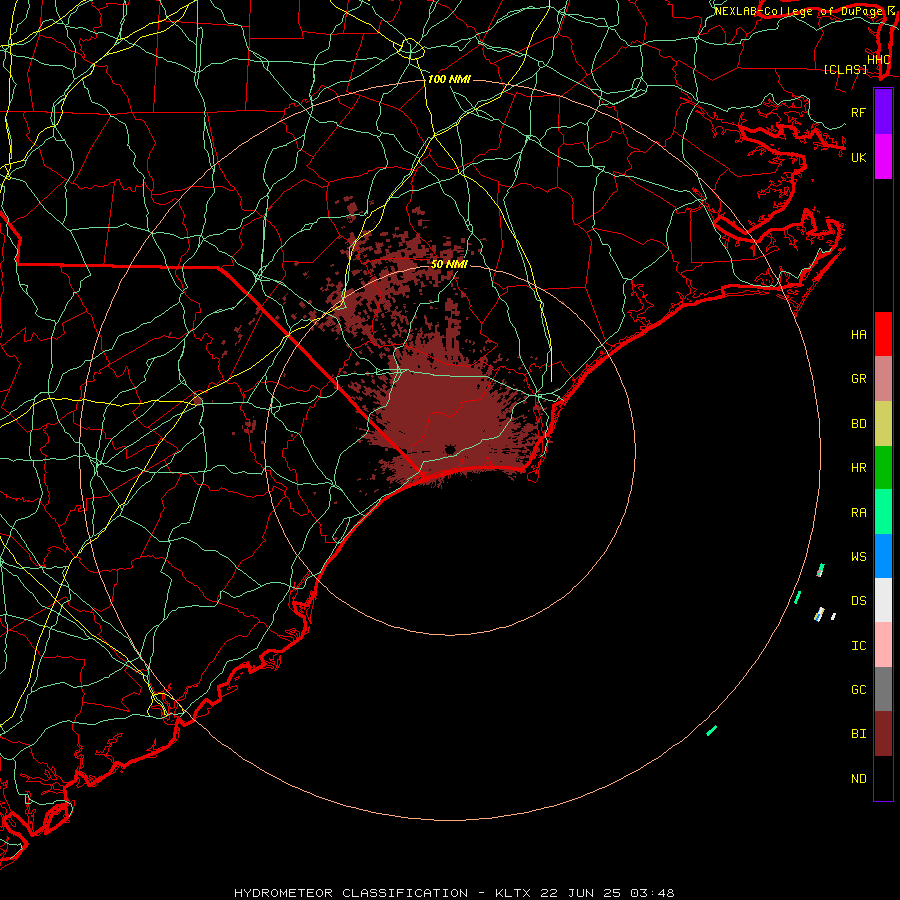This screenshot has width=900, height=900.
Task: Click the DS legend label
Action: coord(859,601)
